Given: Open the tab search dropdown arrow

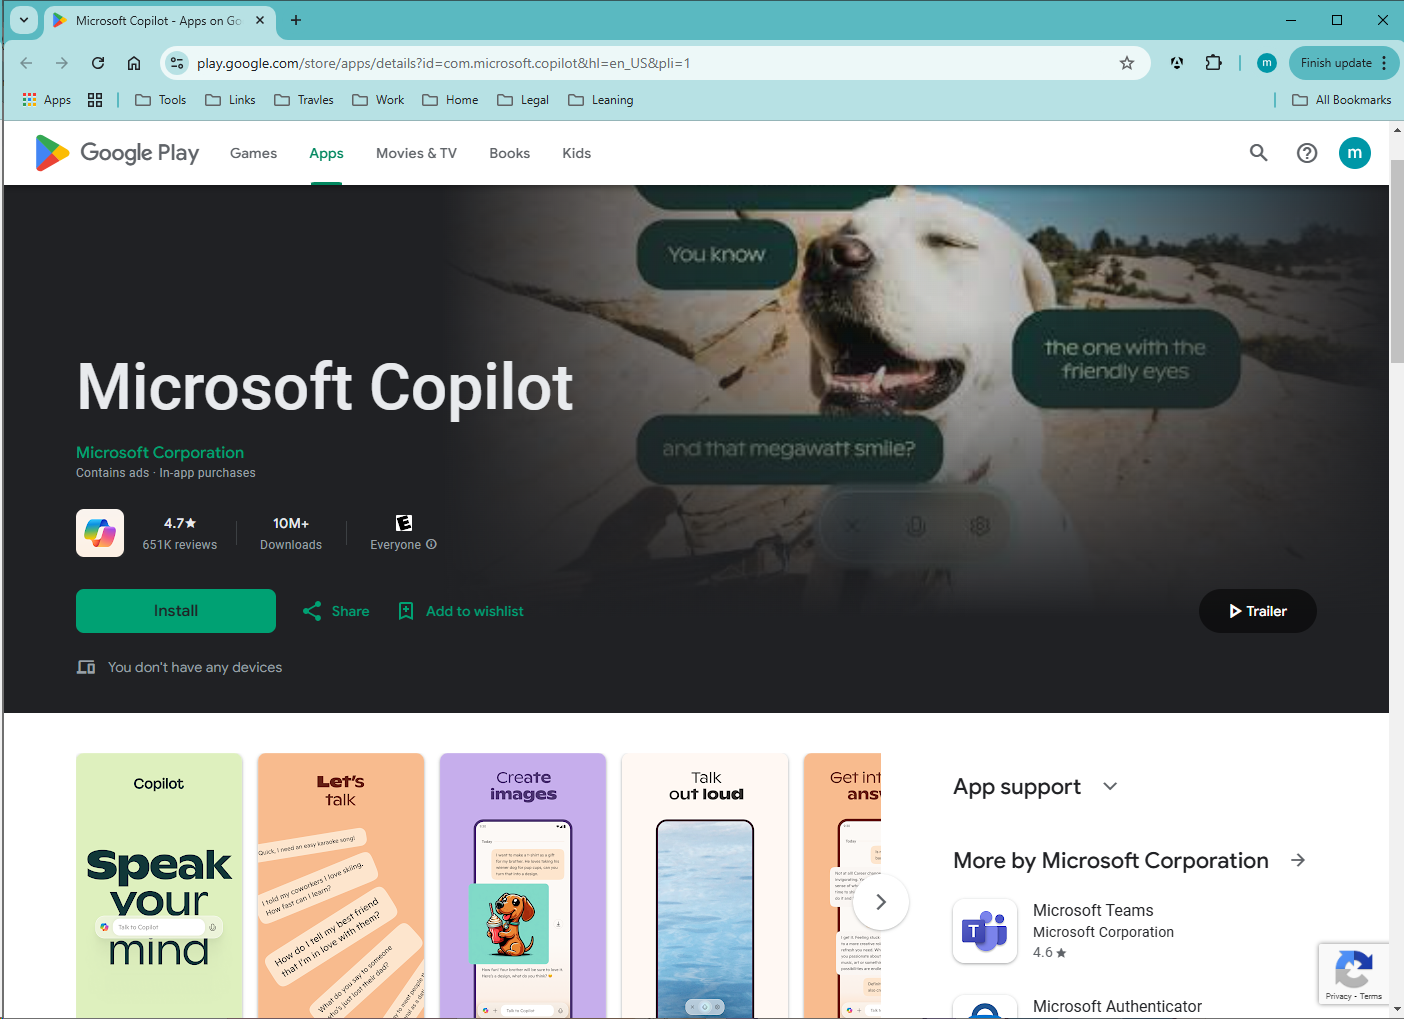Looking at the screenshot, I should pyautogui.click(x=24, y=20).
